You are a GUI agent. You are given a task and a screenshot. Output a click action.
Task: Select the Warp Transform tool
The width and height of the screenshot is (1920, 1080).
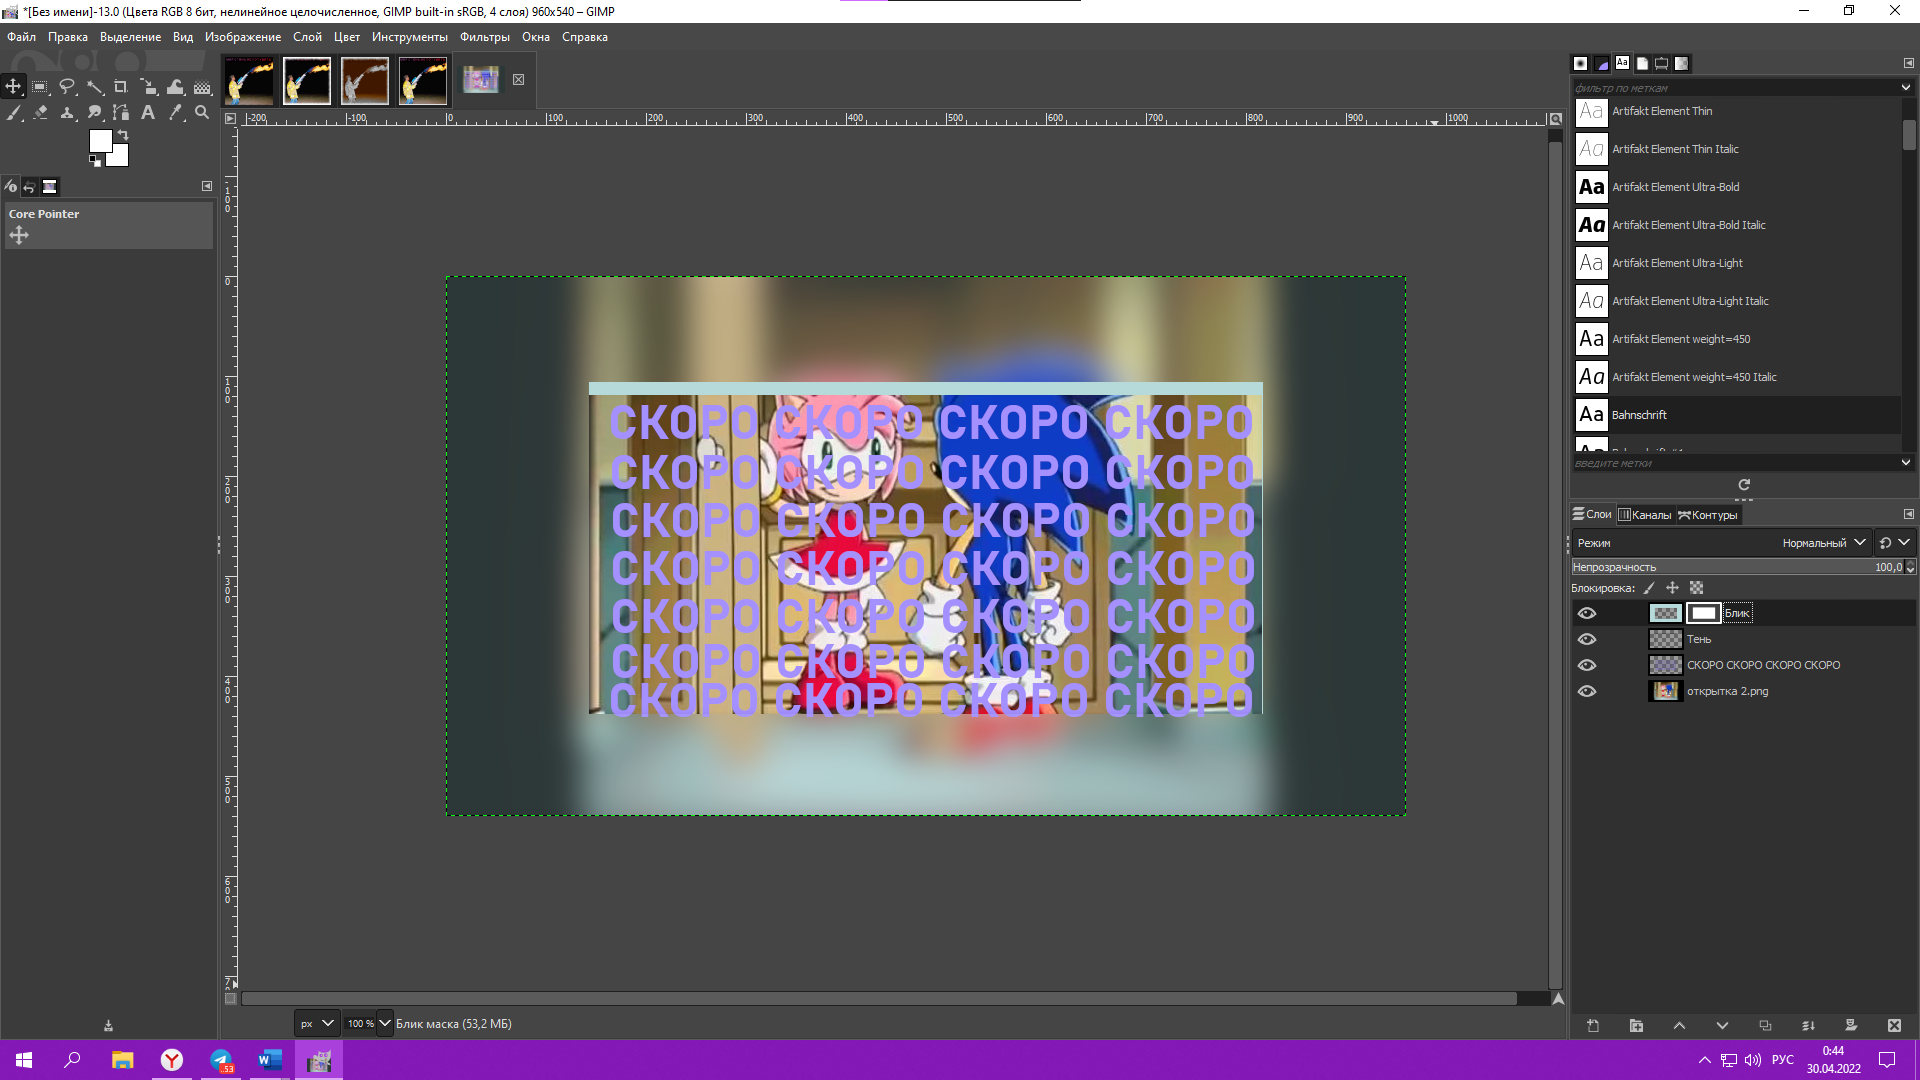(175, 87)
